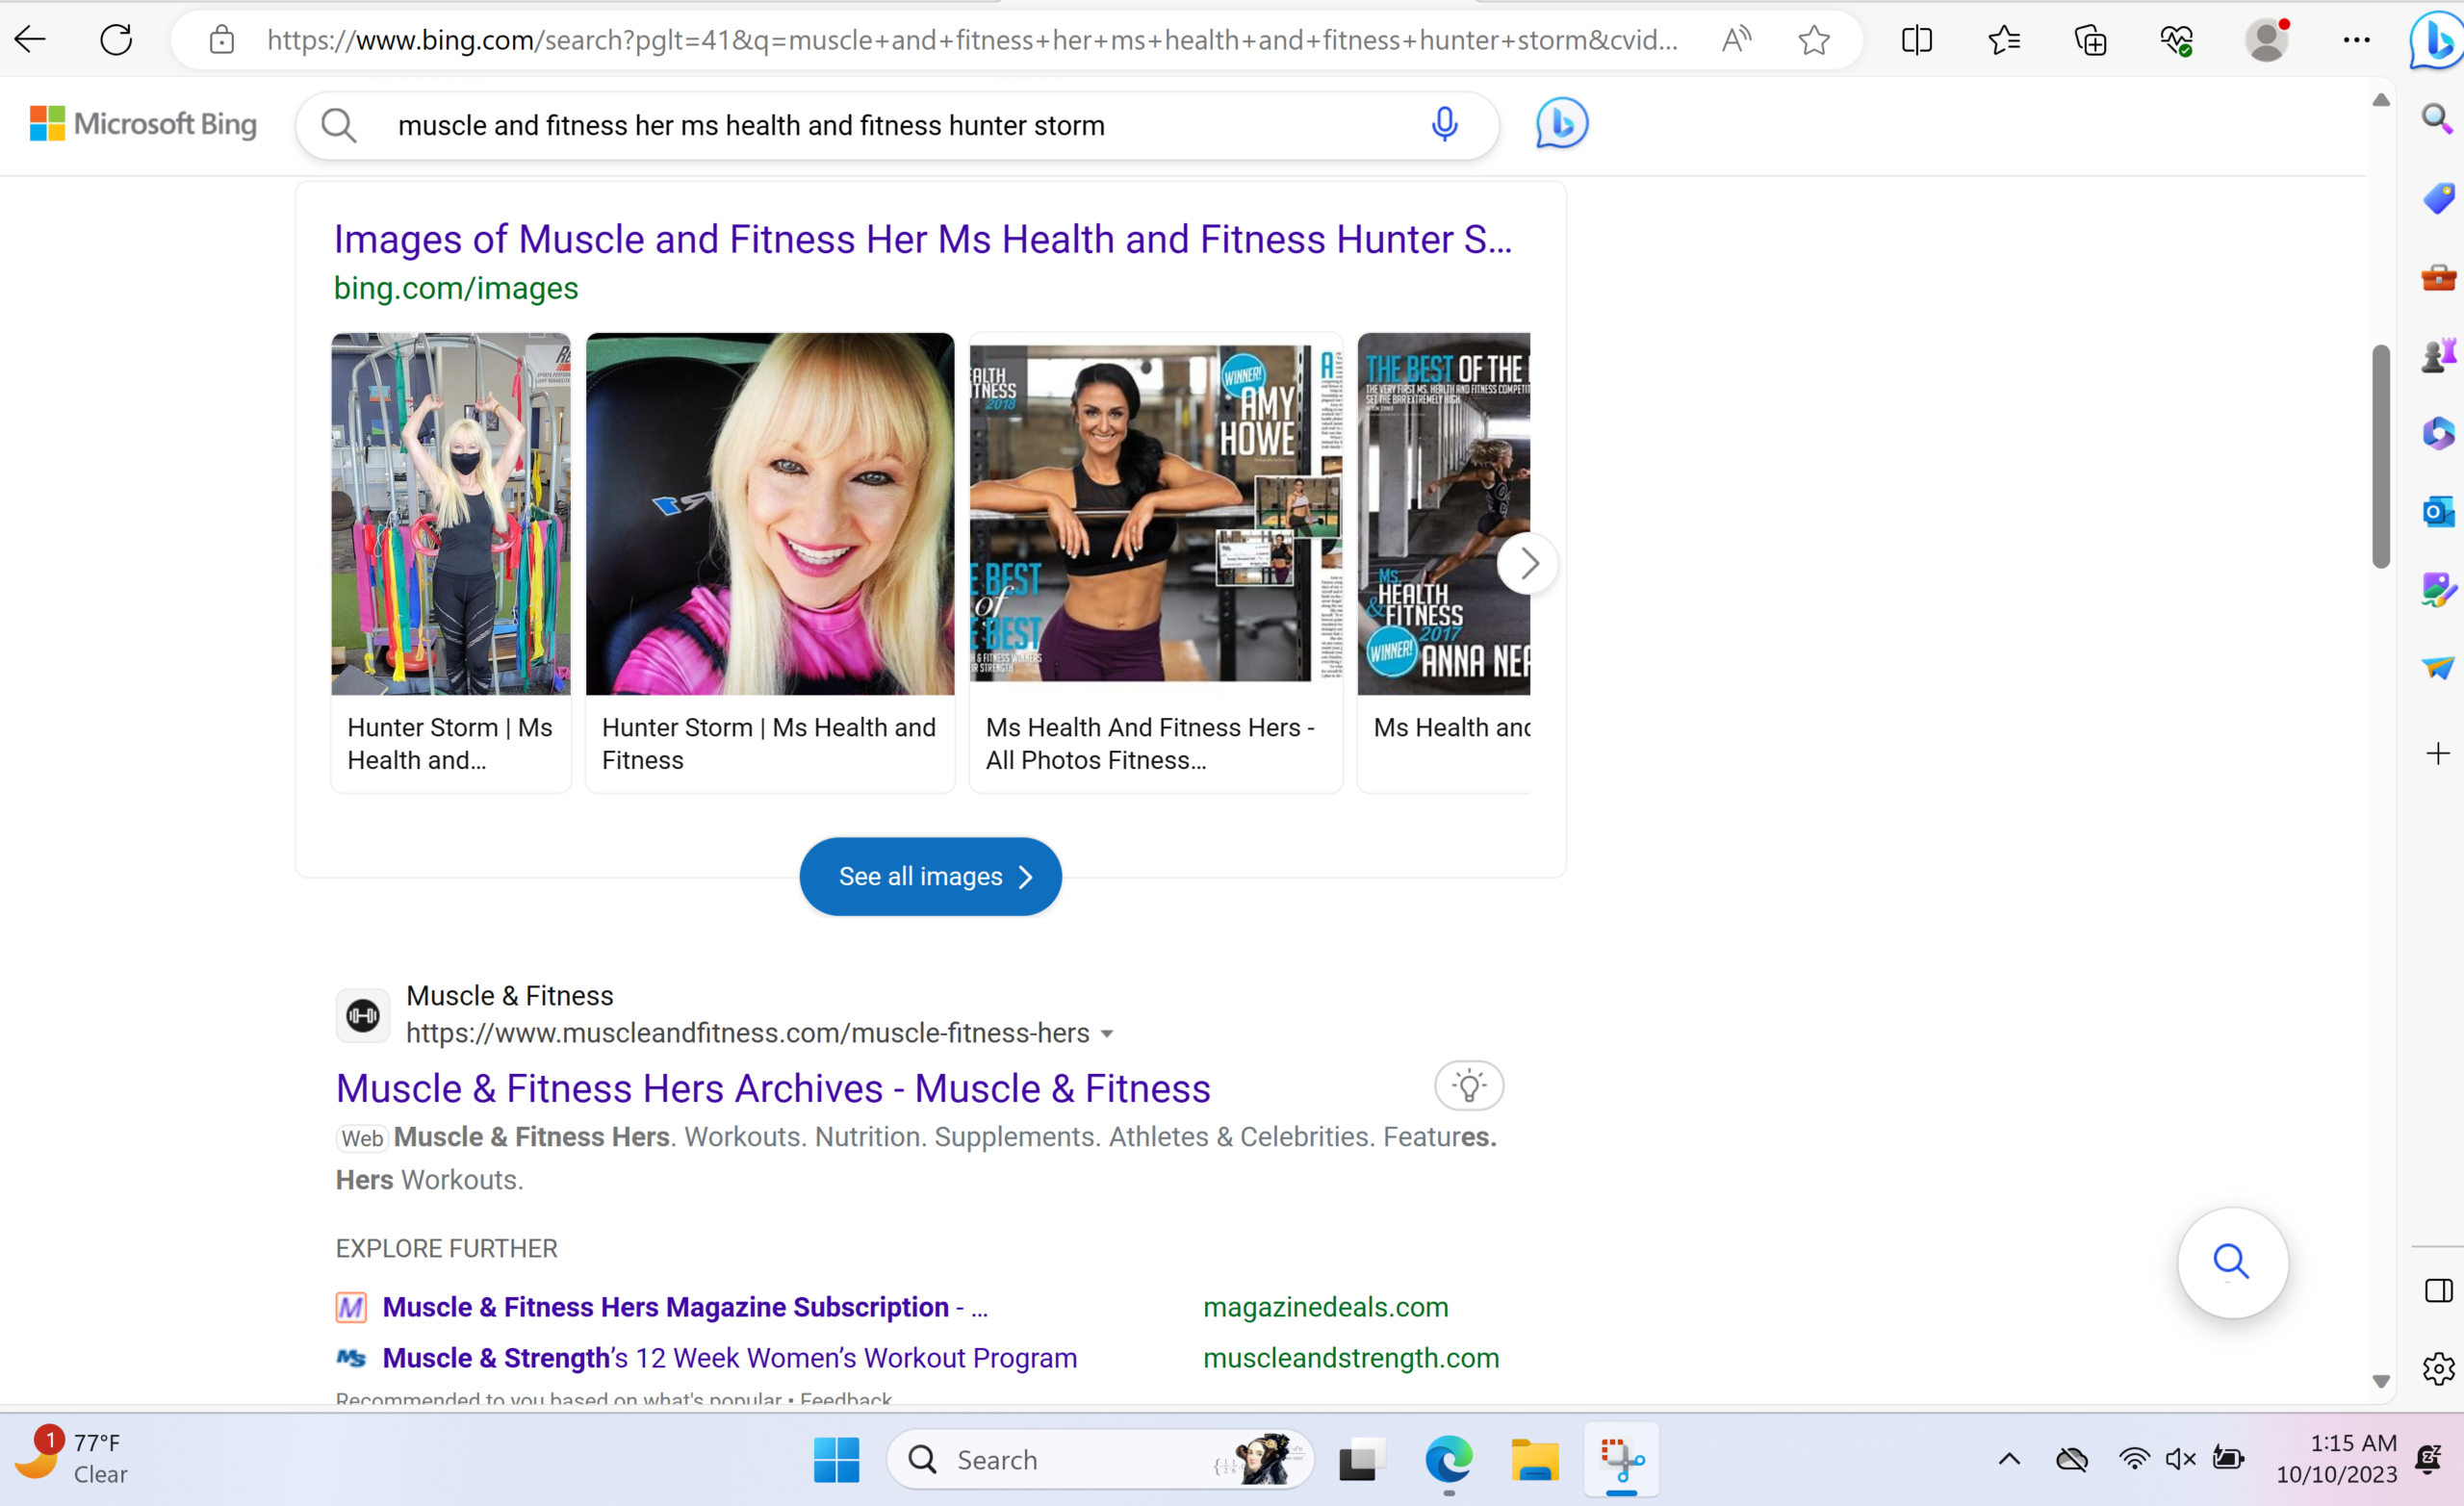Image resolution: width=2464 pixels, height=1506 pixels.
Task: Open gym photo thumbnail of Hunter Storm
Action: tap(451, 514)
